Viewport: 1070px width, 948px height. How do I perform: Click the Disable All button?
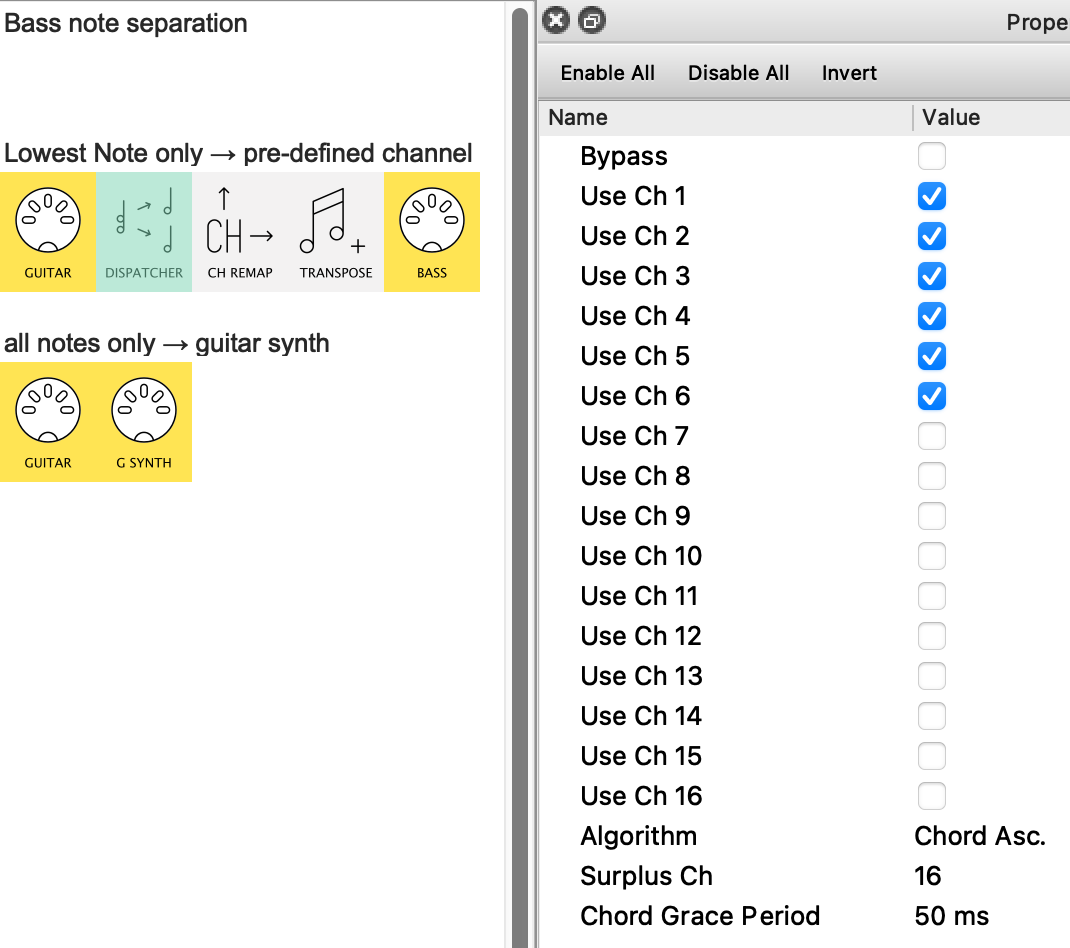pos(739,73)
